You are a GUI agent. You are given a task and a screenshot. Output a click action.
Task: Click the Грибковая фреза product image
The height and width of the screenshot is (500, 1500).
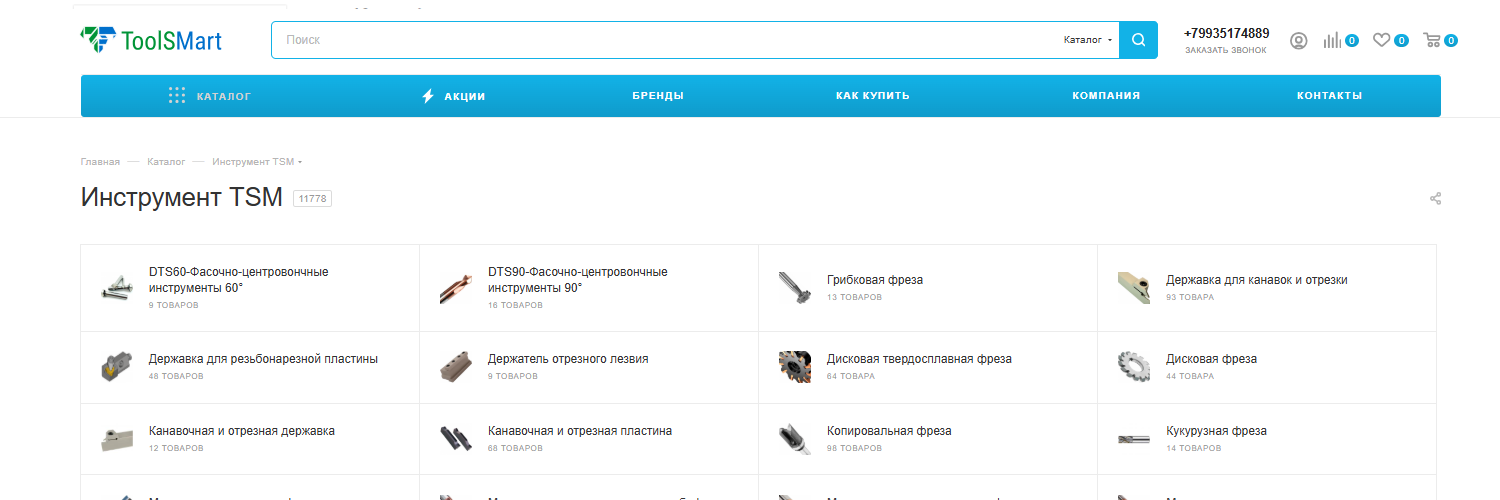coord(795,288)
